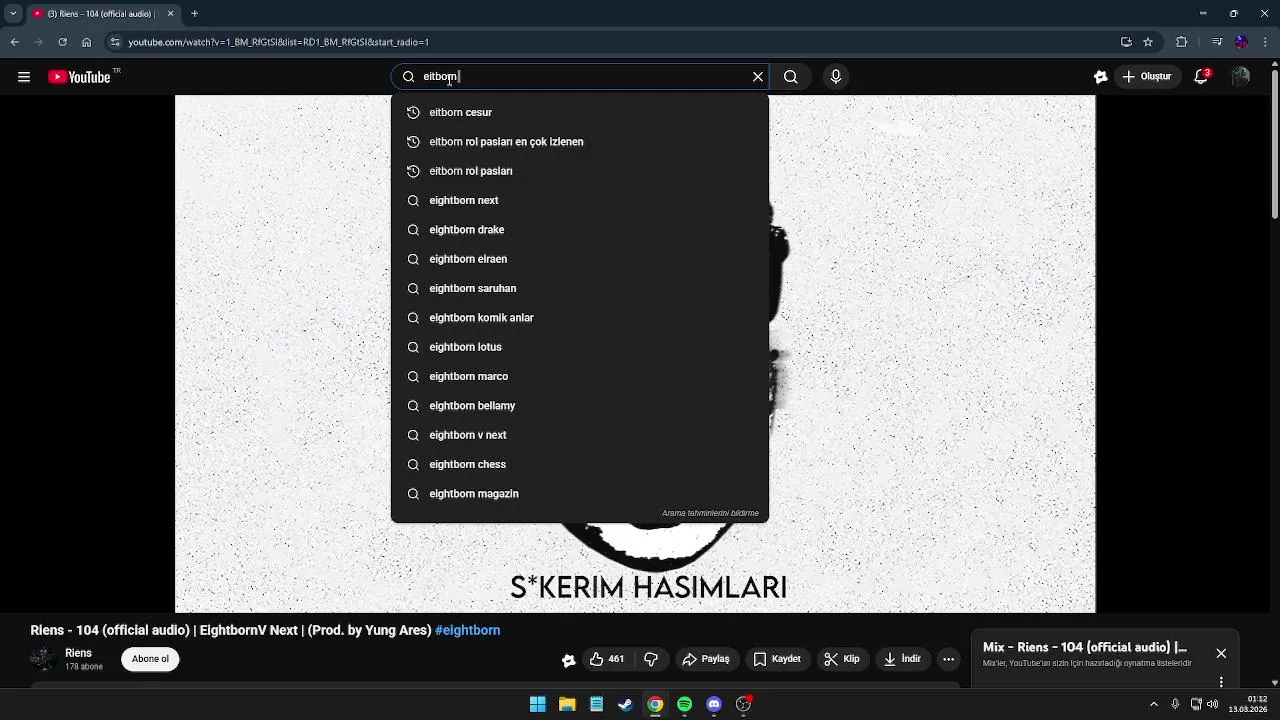Image resolution: width=1280 pixels, height=720 pixels.
Task: Open Steam from the taskbar
Action: click(x=626, y=704)
